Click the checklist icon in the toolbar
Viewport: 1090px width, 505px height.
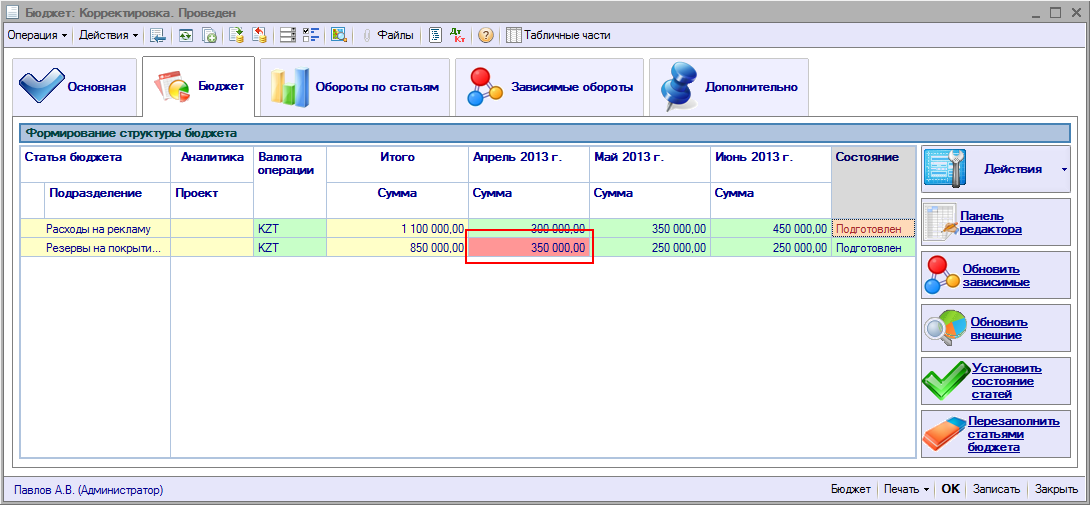point(311,35)
